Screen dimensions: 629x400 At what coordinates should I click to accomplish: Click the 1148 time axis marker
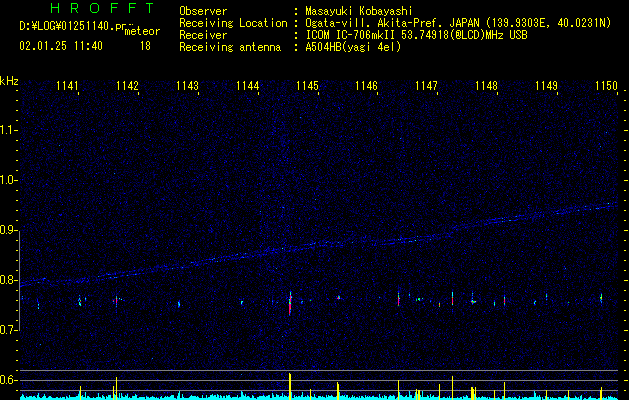click(x=486, y=86)
